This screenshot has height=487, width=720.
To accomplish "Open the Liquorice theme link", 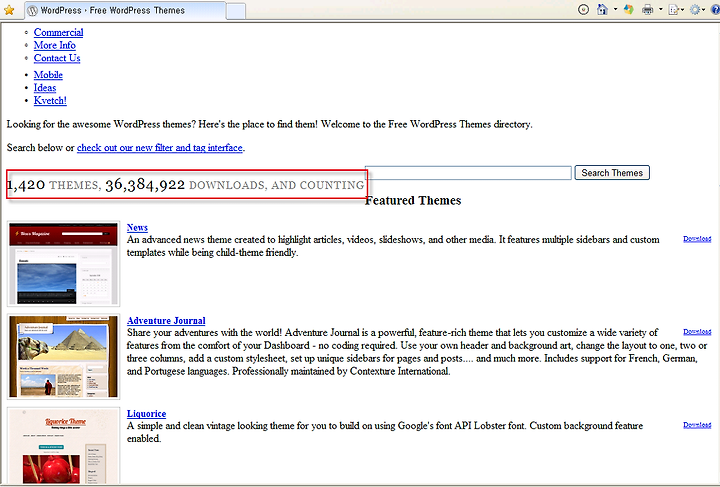I will (x=146, y=414).
